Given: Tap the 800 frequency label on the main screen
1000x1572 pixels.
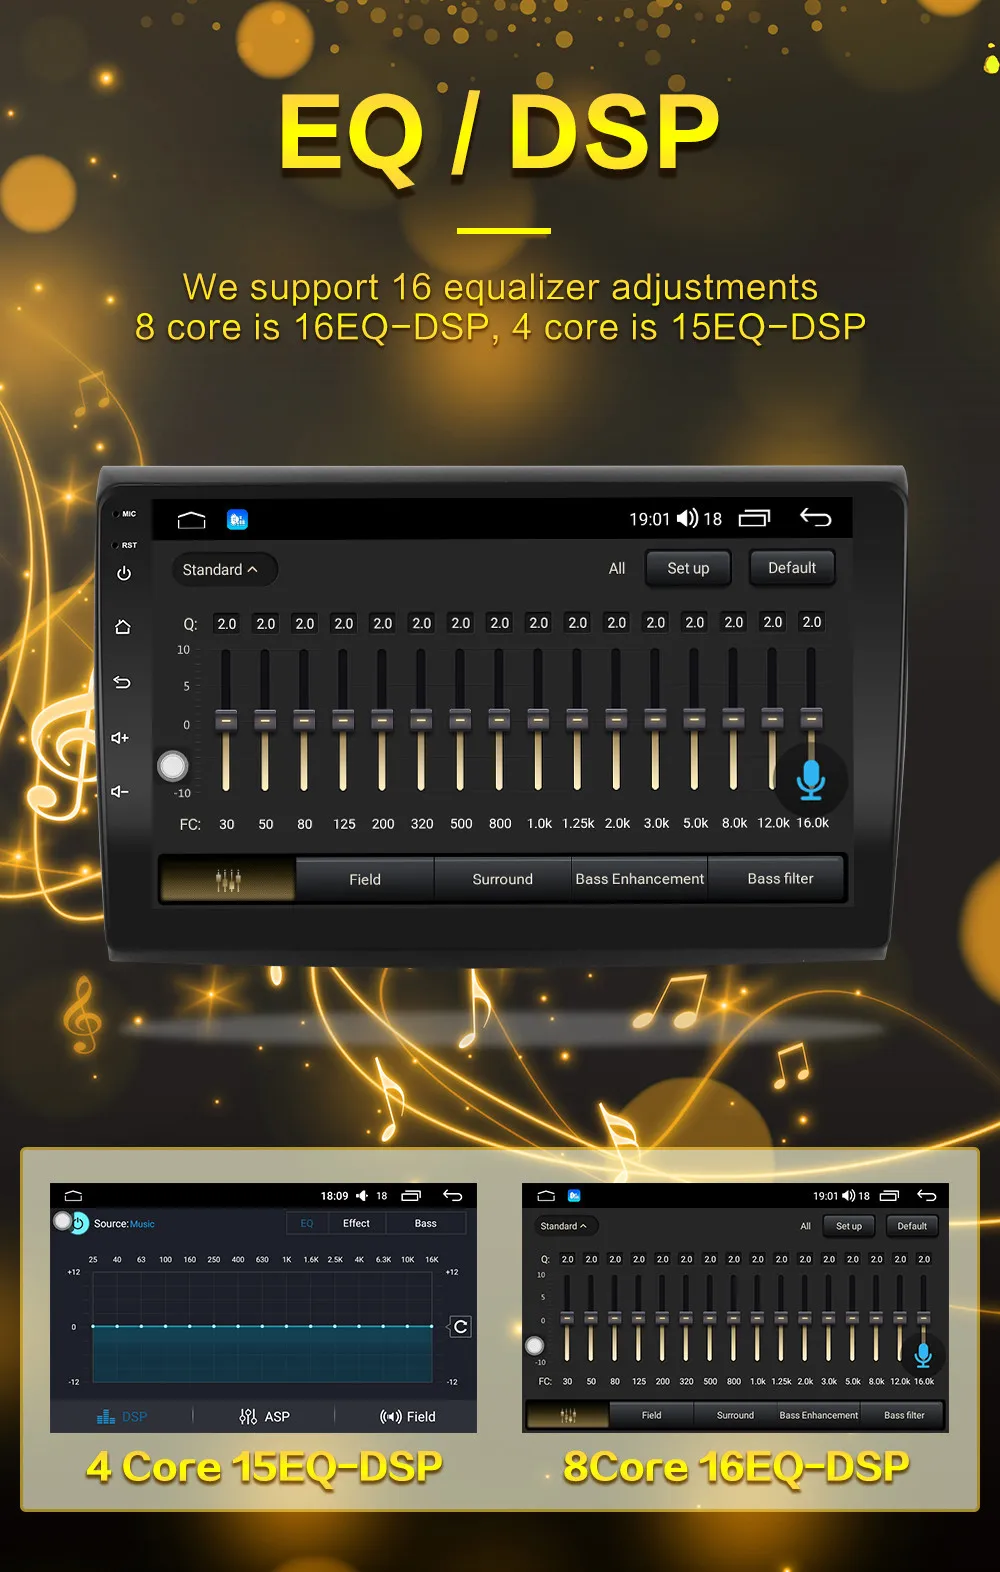Looking at the screenshot, I should coord(500,824).
